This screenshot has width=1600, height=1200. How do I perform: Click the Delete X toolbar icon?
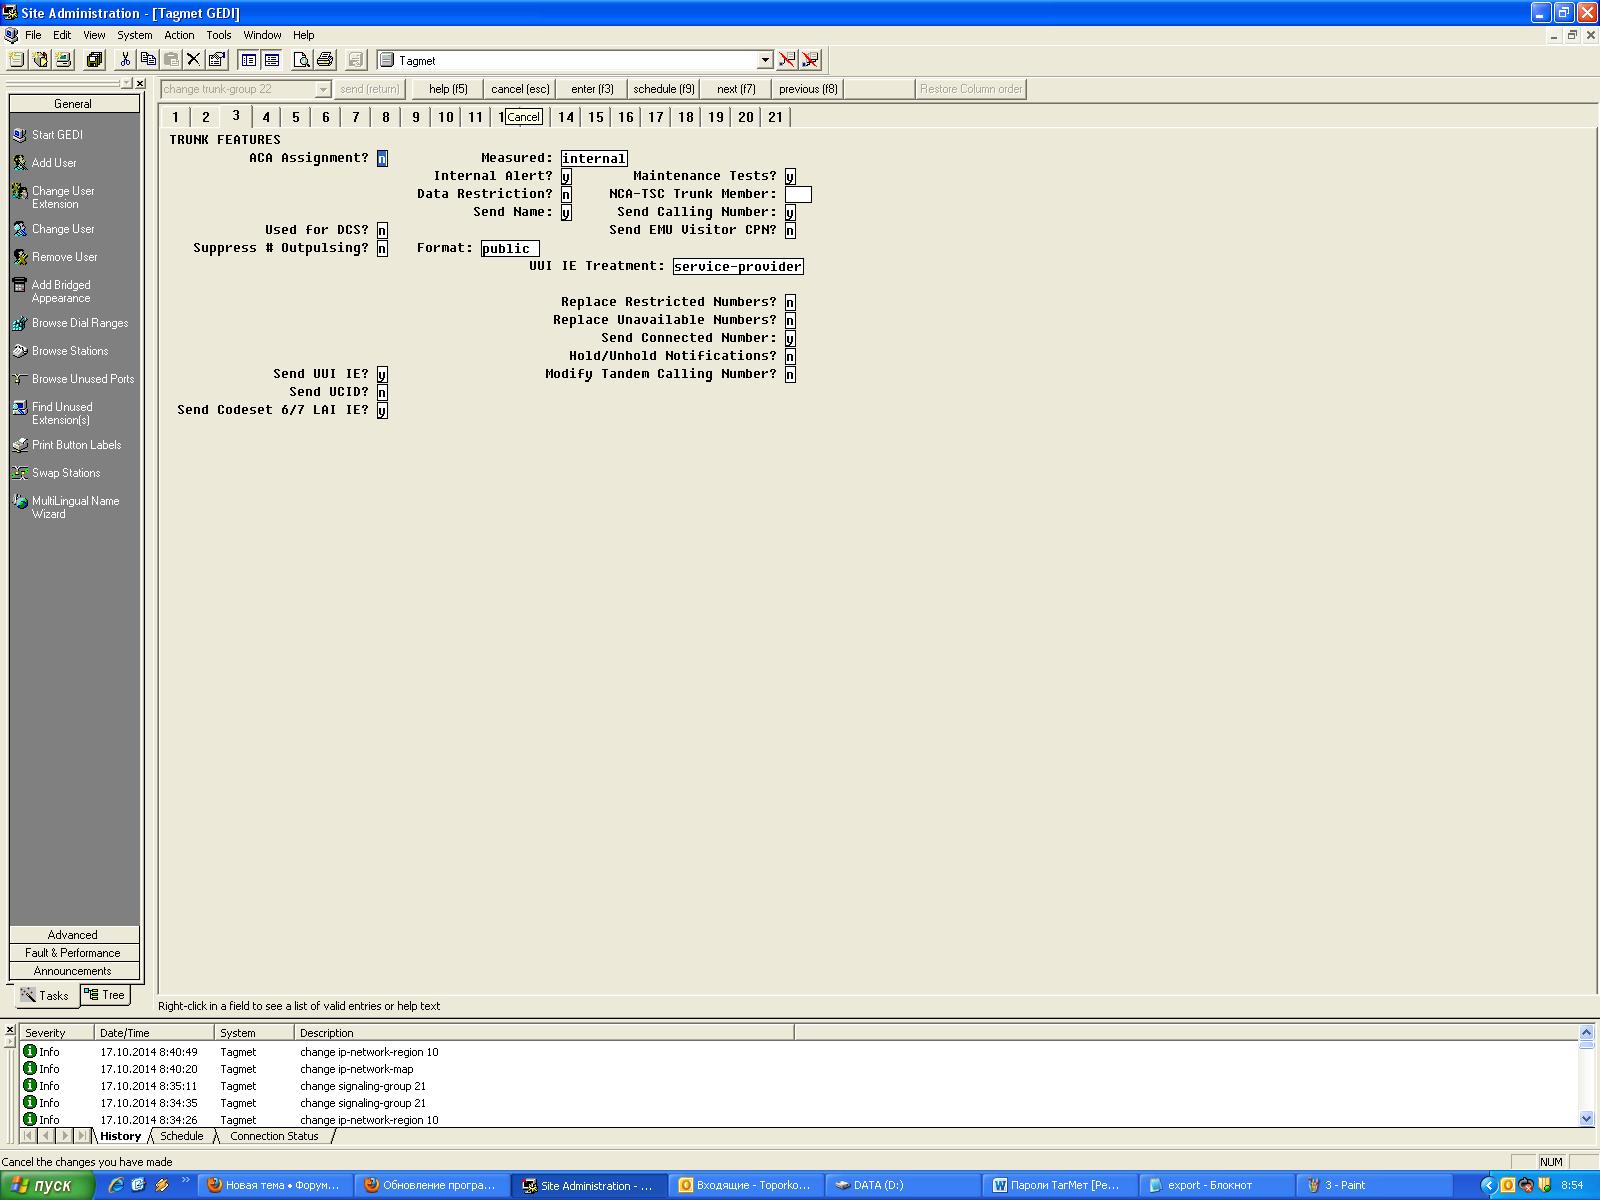click(194, 60)
